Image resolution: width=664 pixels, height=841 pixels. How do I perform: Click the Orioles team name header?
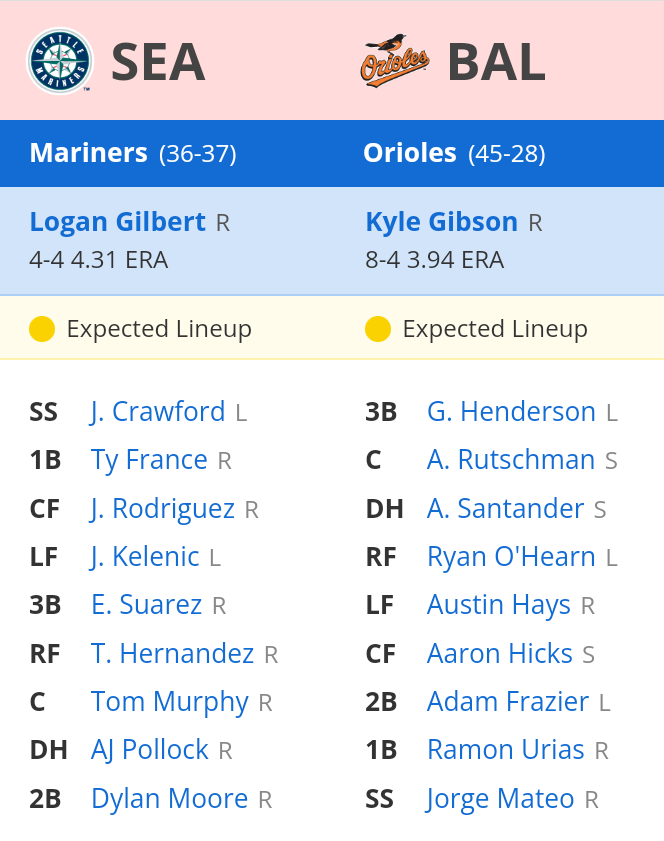[410, 153]
